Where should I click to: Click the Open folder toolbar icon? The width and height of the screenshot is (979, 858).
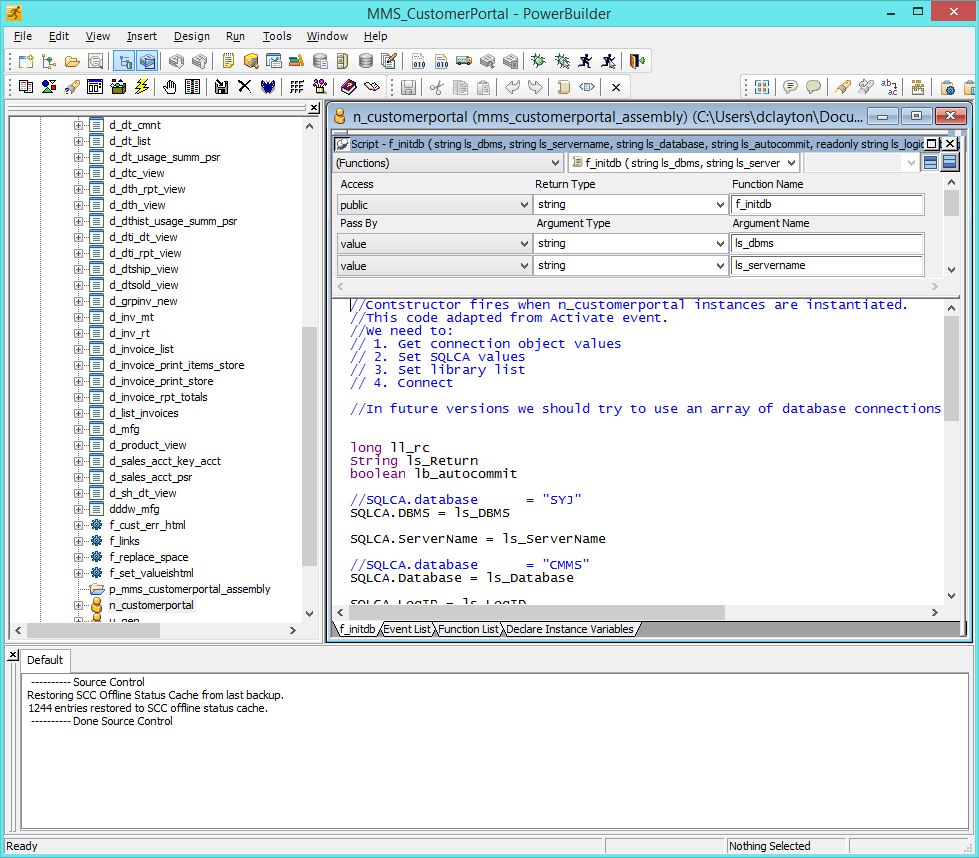click(x=72, y=61)
